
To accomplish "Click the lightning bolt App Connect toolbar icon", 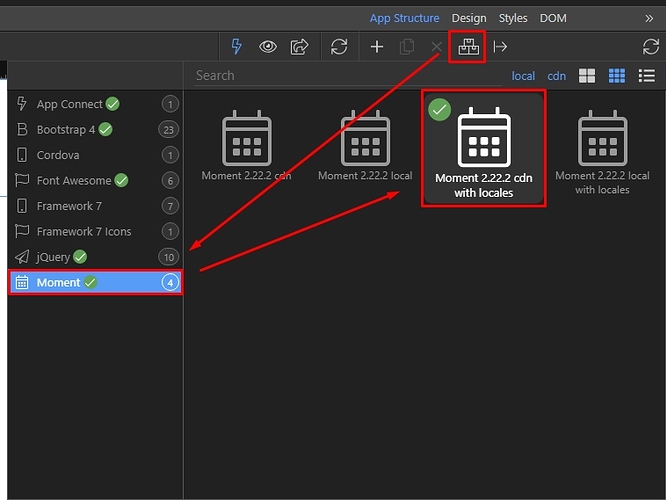I will tap(237, 47).
